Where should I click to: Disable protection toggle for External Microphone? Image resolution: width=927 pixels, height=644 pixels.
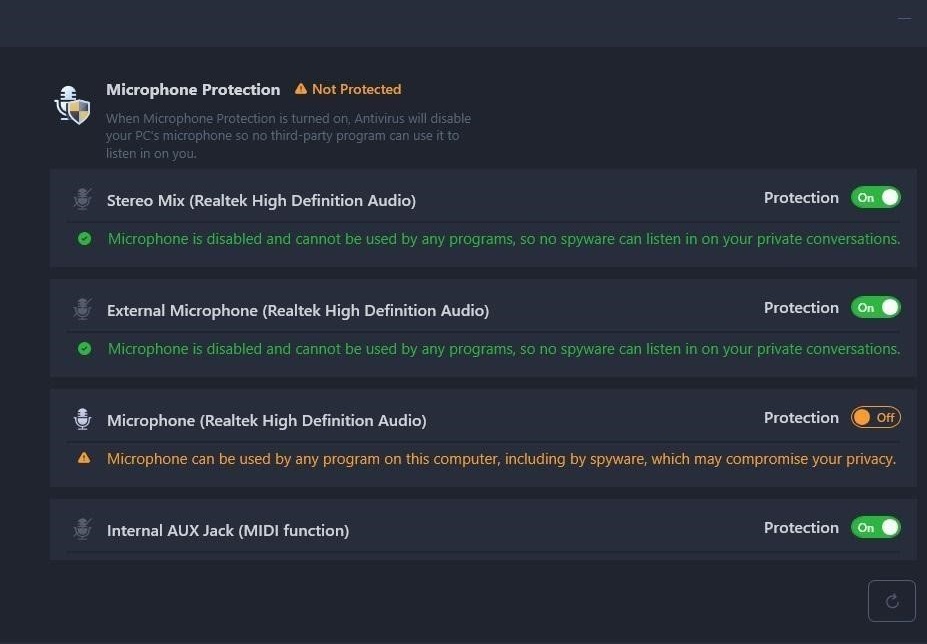pos(876,308)
